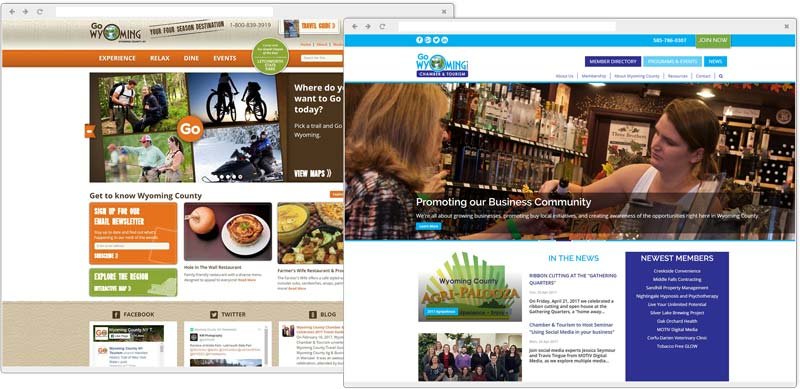Click the PROGRAMS & EVENTS button

pos(672,61)
